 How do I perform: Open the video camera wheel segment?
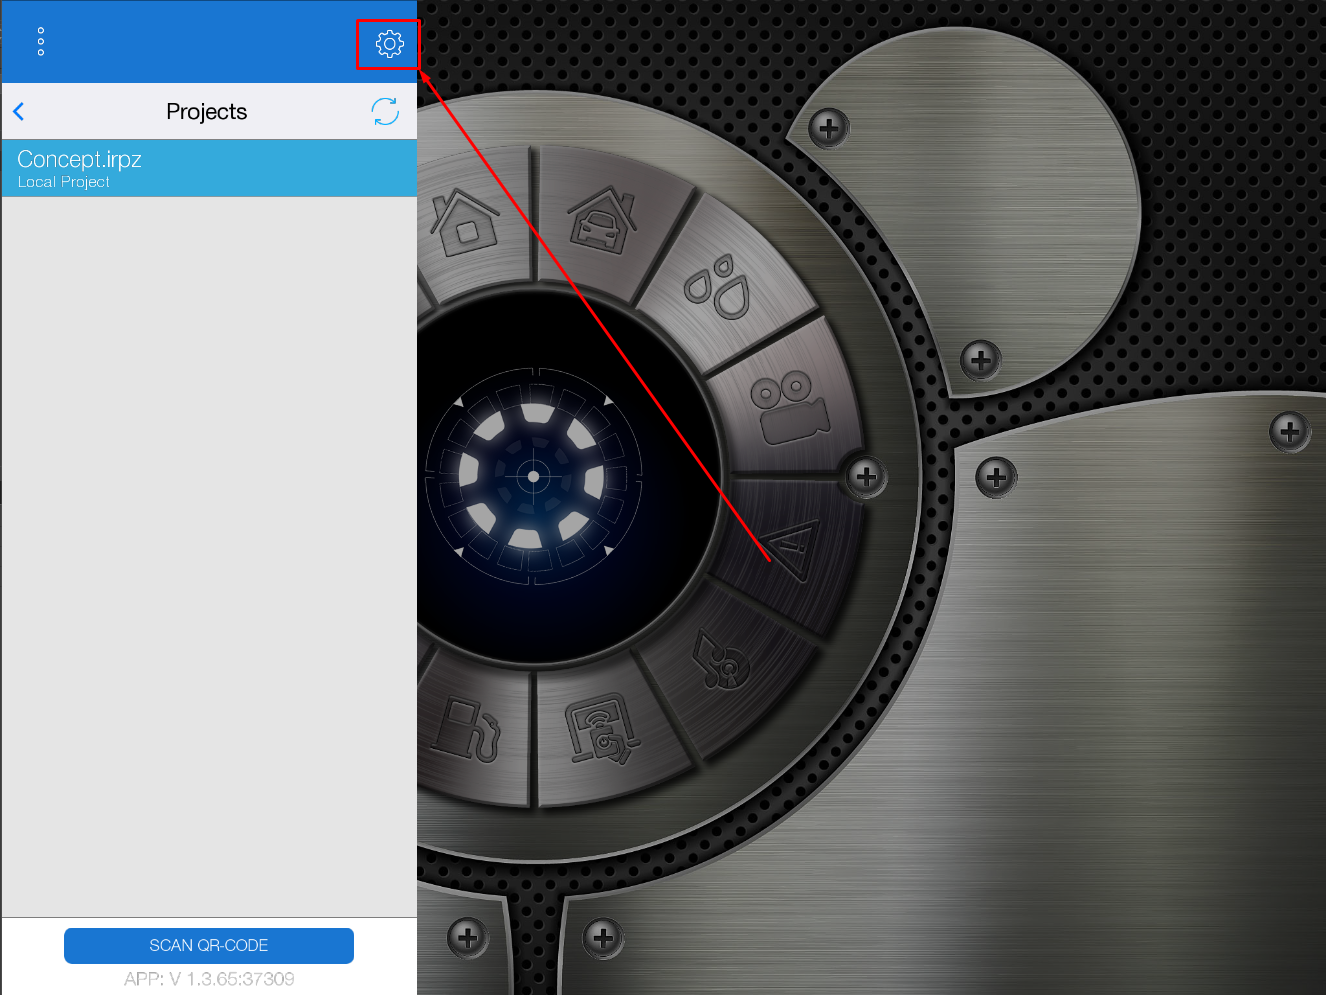point(788,407)
